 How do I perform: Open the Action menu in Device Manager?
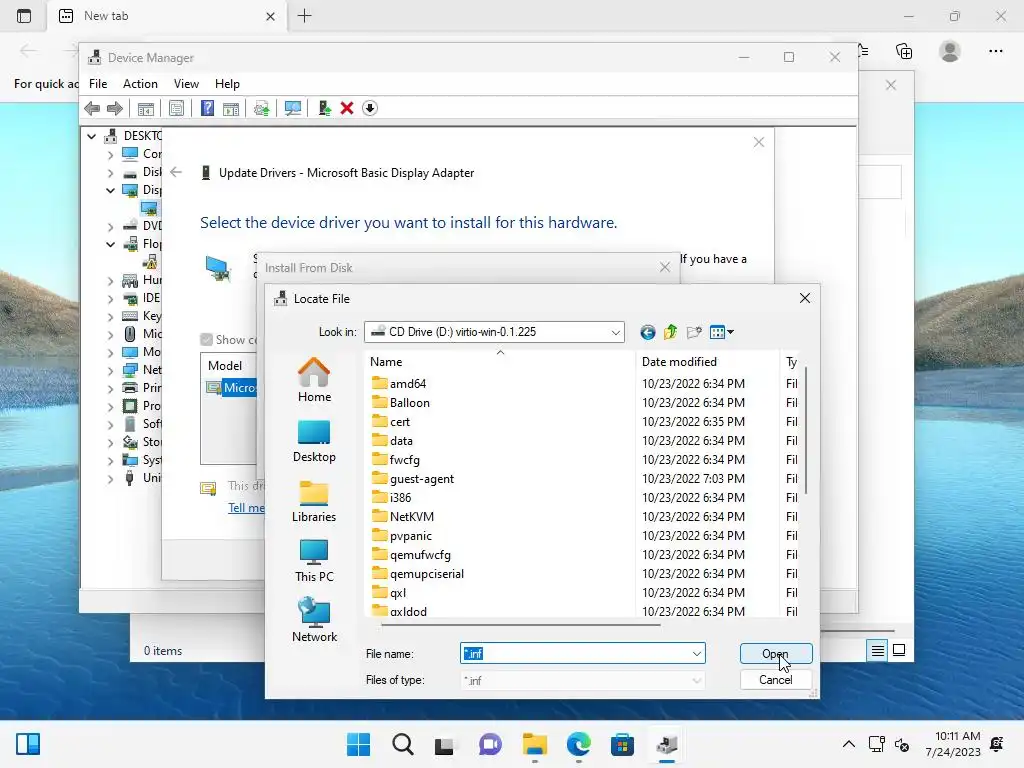140,84
